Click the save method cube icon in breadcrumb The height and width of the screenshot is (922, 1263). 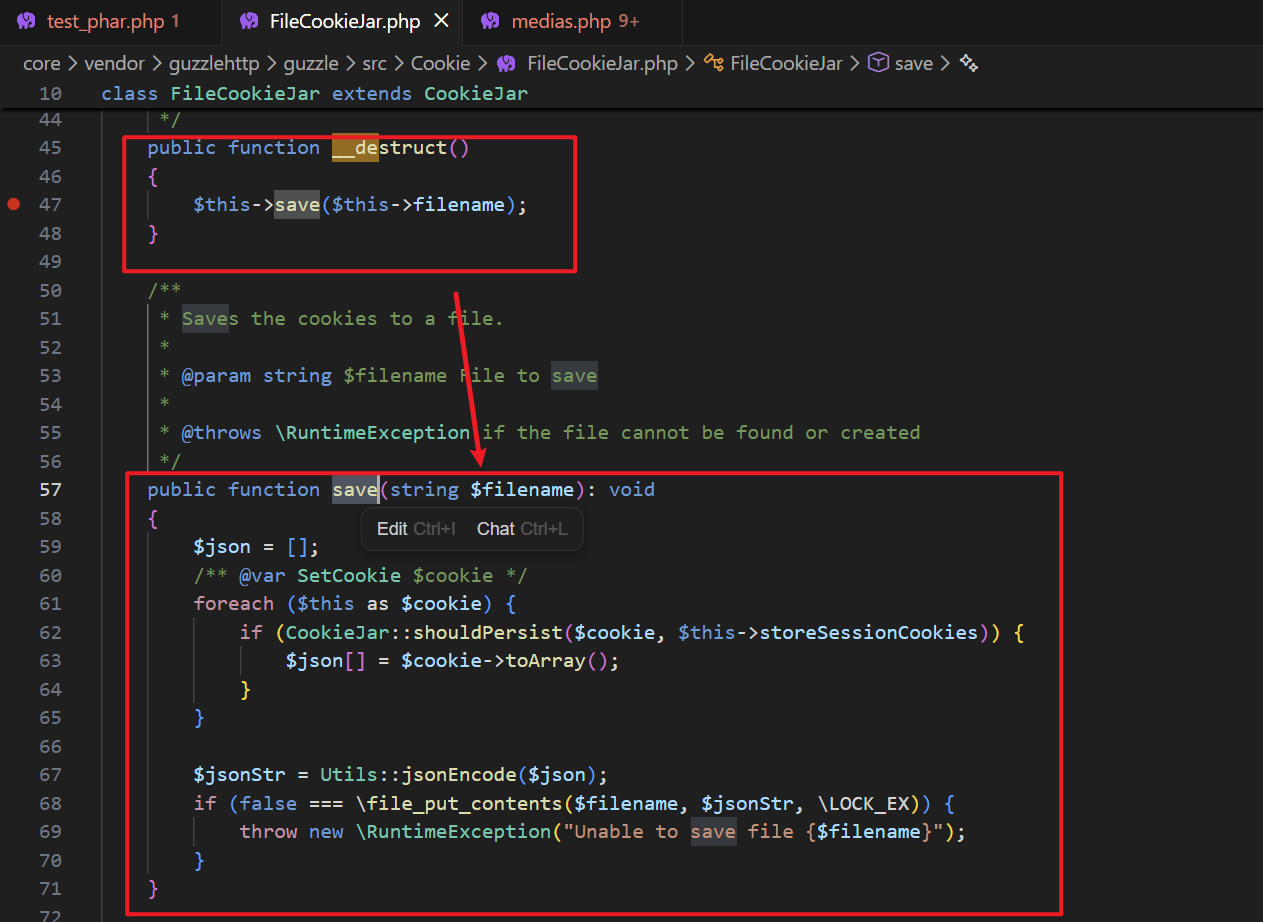878,64
